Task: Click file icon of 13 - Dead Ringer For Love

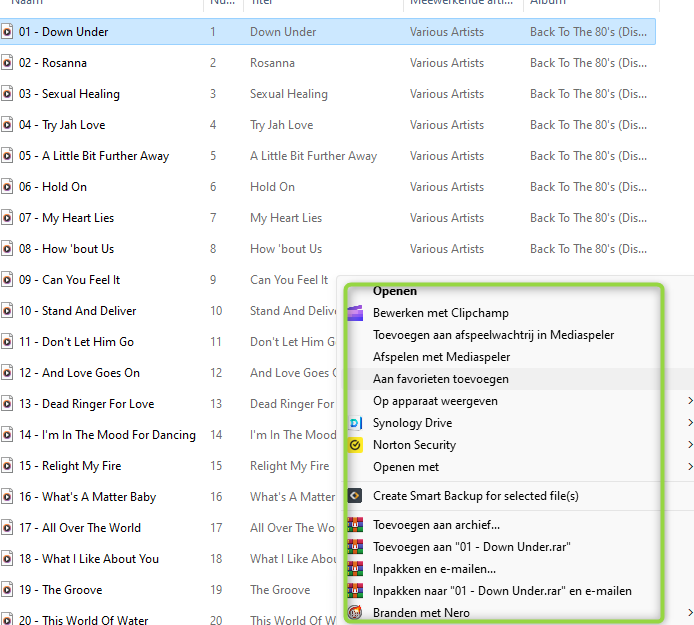Action: pos(7,404)
